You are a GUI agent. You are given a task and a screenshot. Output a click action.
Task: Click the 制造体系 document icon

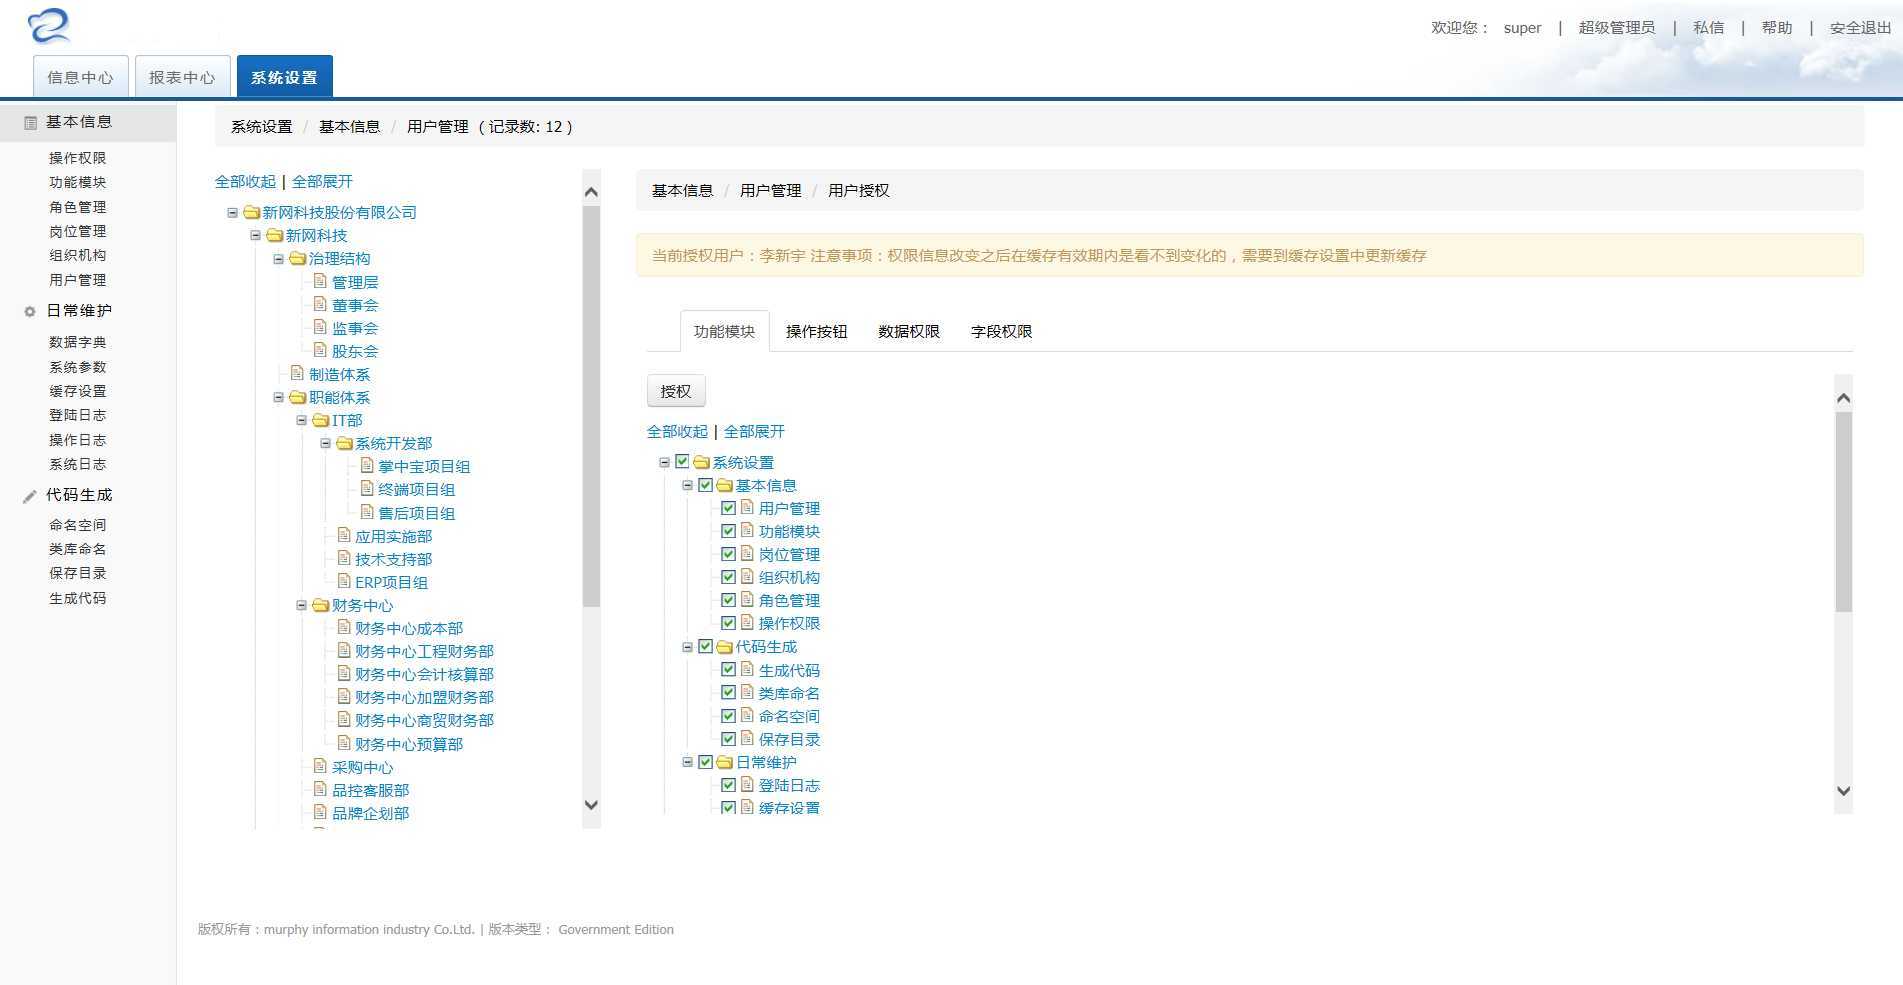(298, 373)
